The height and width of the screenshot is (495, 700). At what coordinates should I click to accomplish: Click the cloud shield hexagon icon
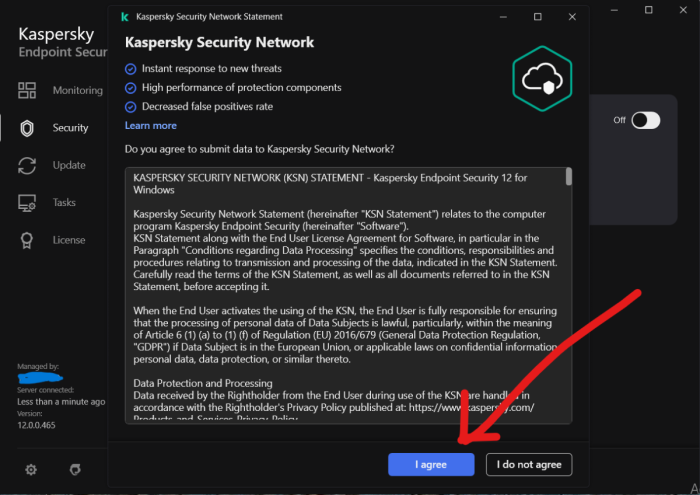click(x=541, y=75)
